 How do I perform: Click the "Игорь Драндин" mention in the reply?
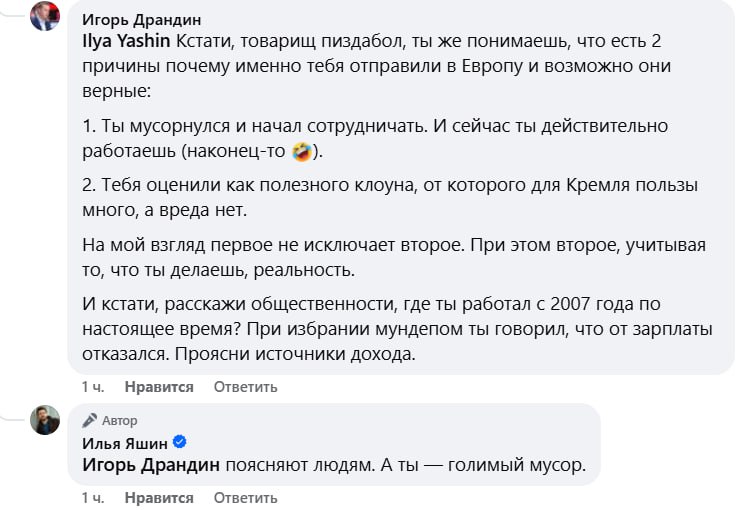(x=150, y=465)
